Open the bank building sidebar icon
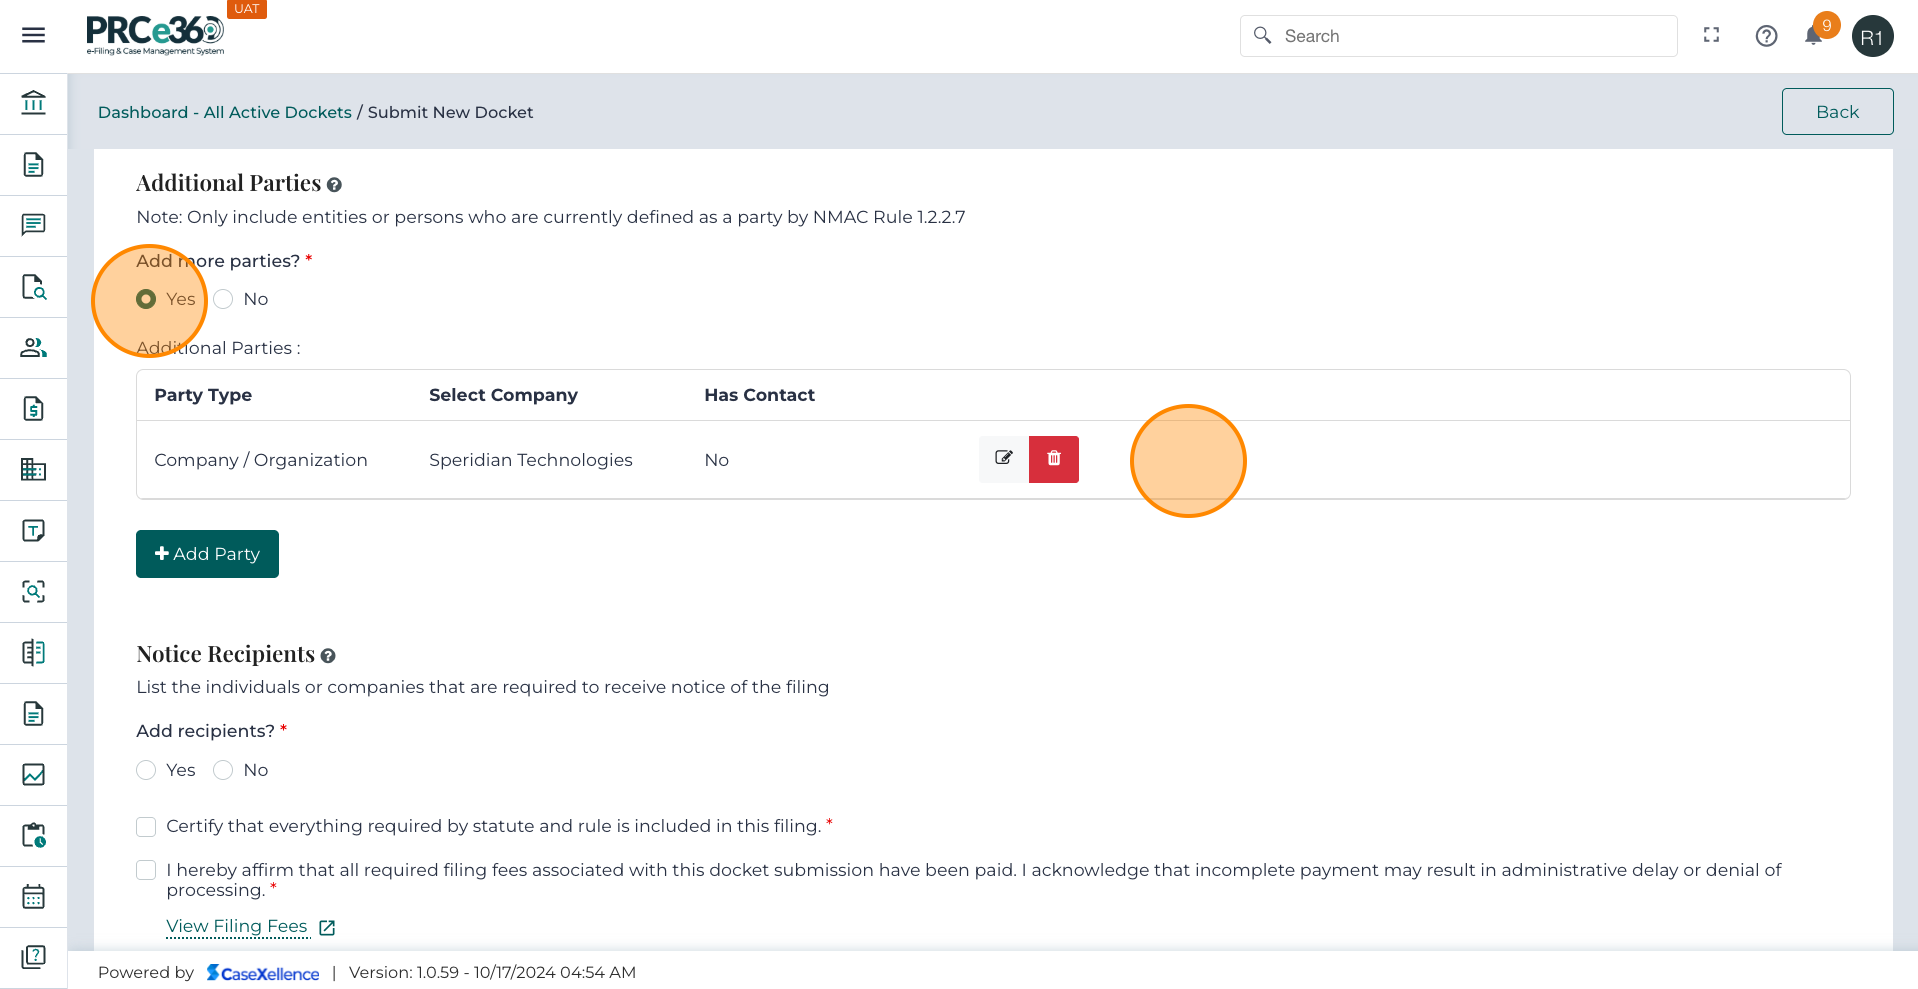The width and height of the screenshot is (1918, 989). pos(33,103)
